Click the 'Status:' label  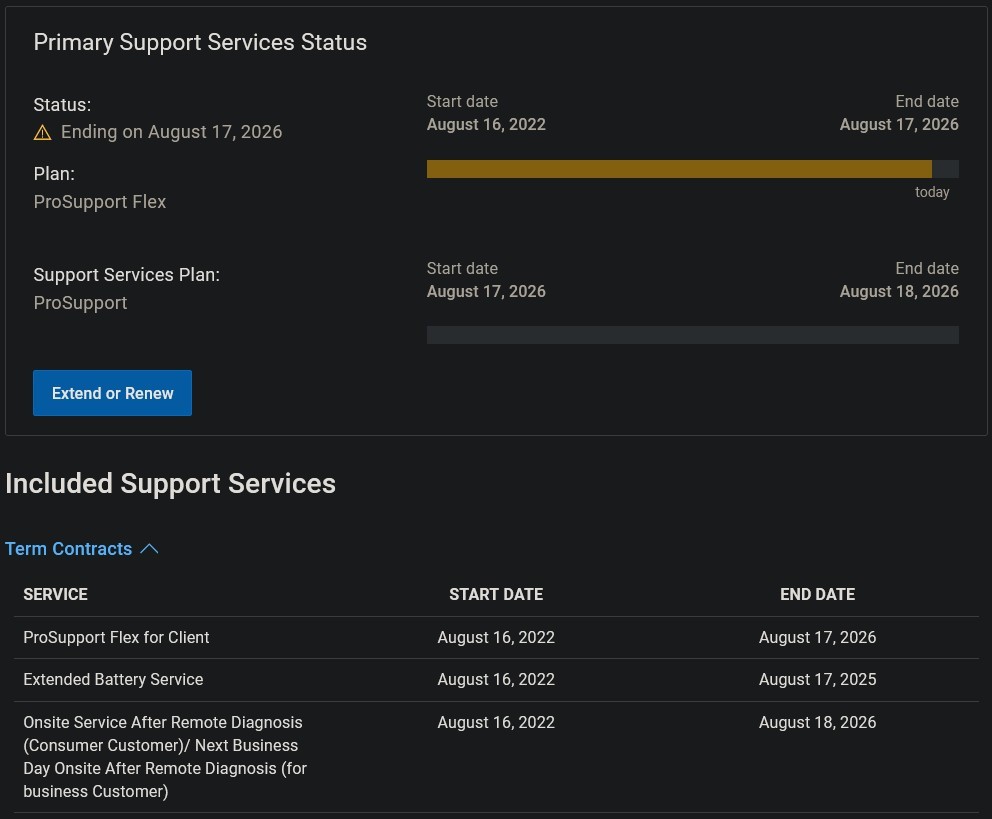click(62, 105)
